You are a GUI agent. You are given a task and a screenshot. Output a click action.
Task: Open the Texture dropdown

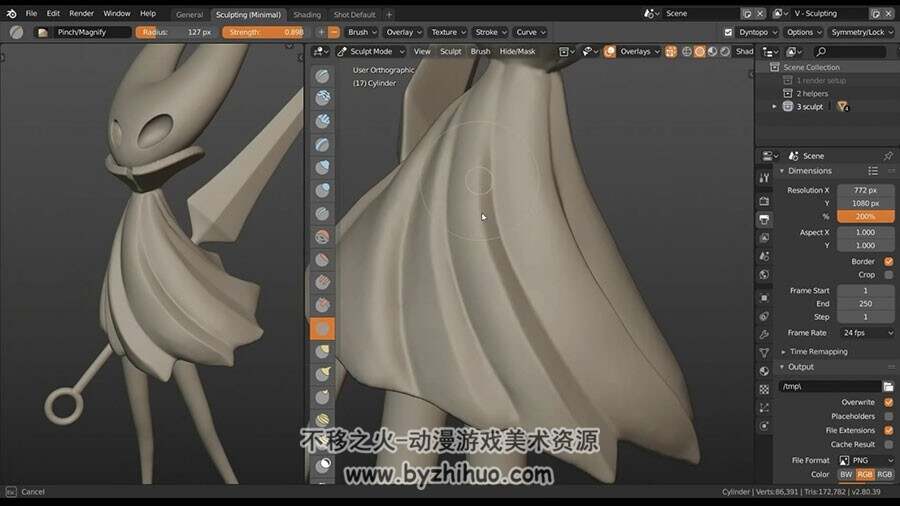(448, 32)
